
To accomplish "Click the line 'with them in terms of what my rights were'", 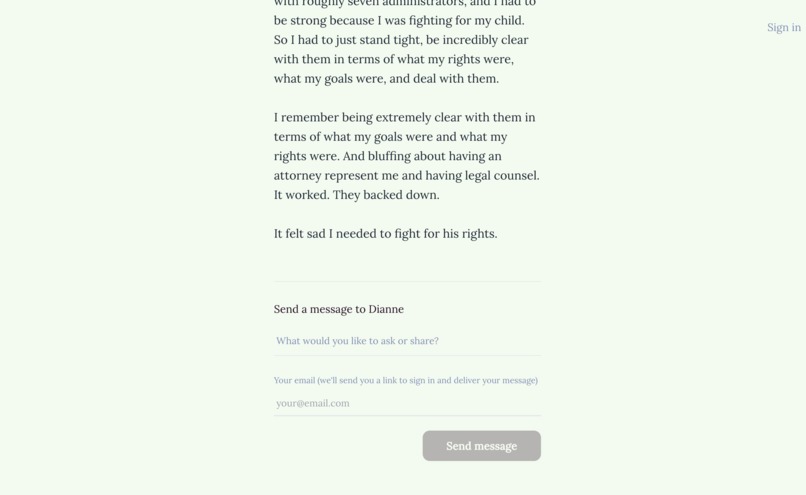I will pyautogui.click(x=394, y=59).
